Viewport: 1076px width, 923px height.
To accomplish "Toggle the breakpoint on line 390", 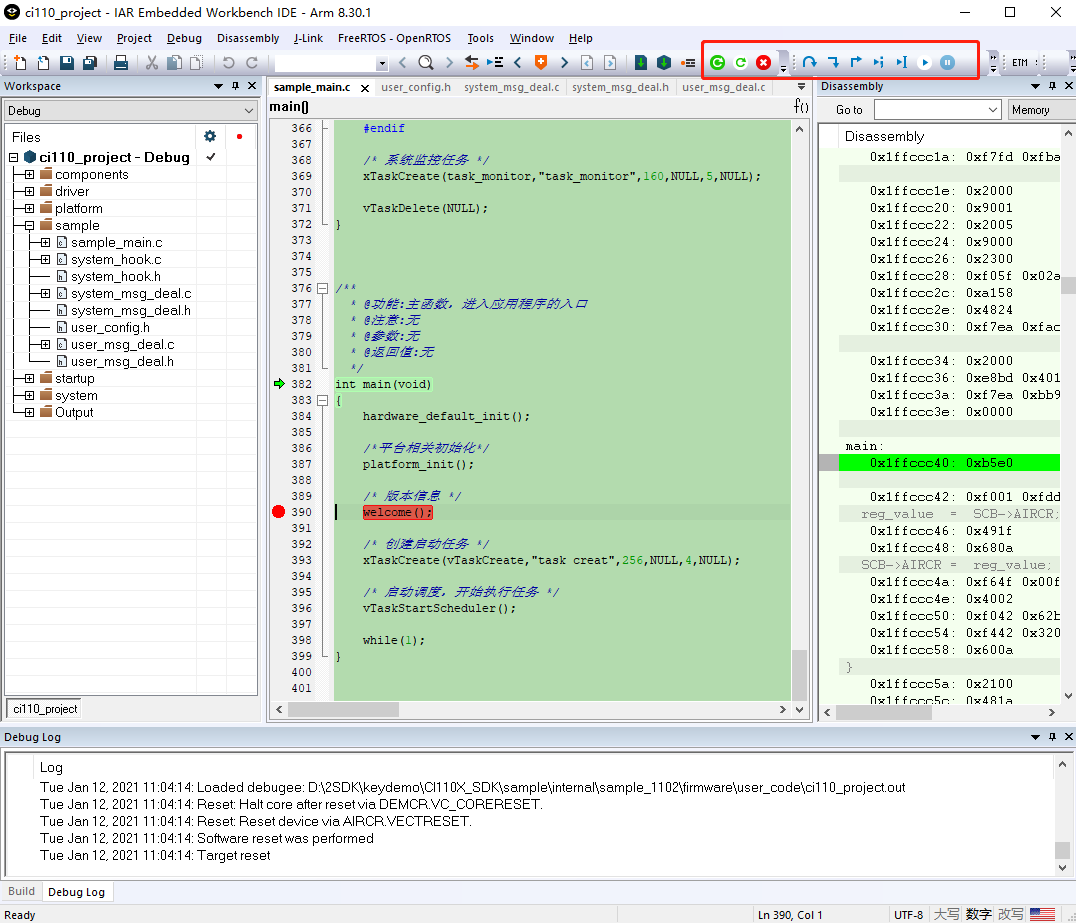I will (278, 512).
